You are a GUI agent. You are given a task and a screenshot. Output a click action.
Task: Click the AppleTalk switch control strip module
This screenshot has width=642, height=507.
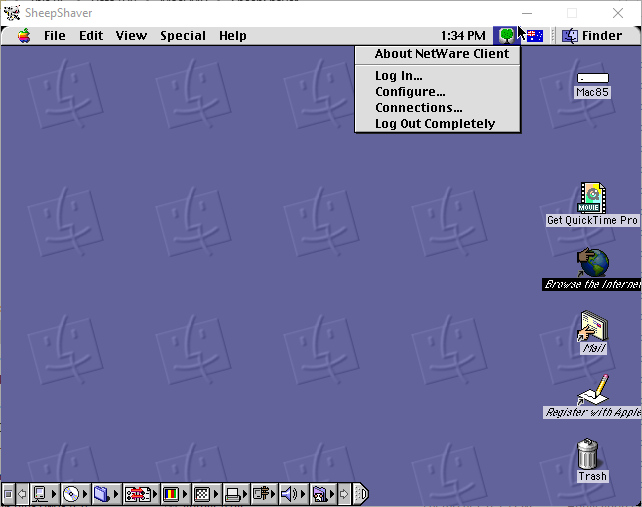pyautogui.click(x=40, y=494)
